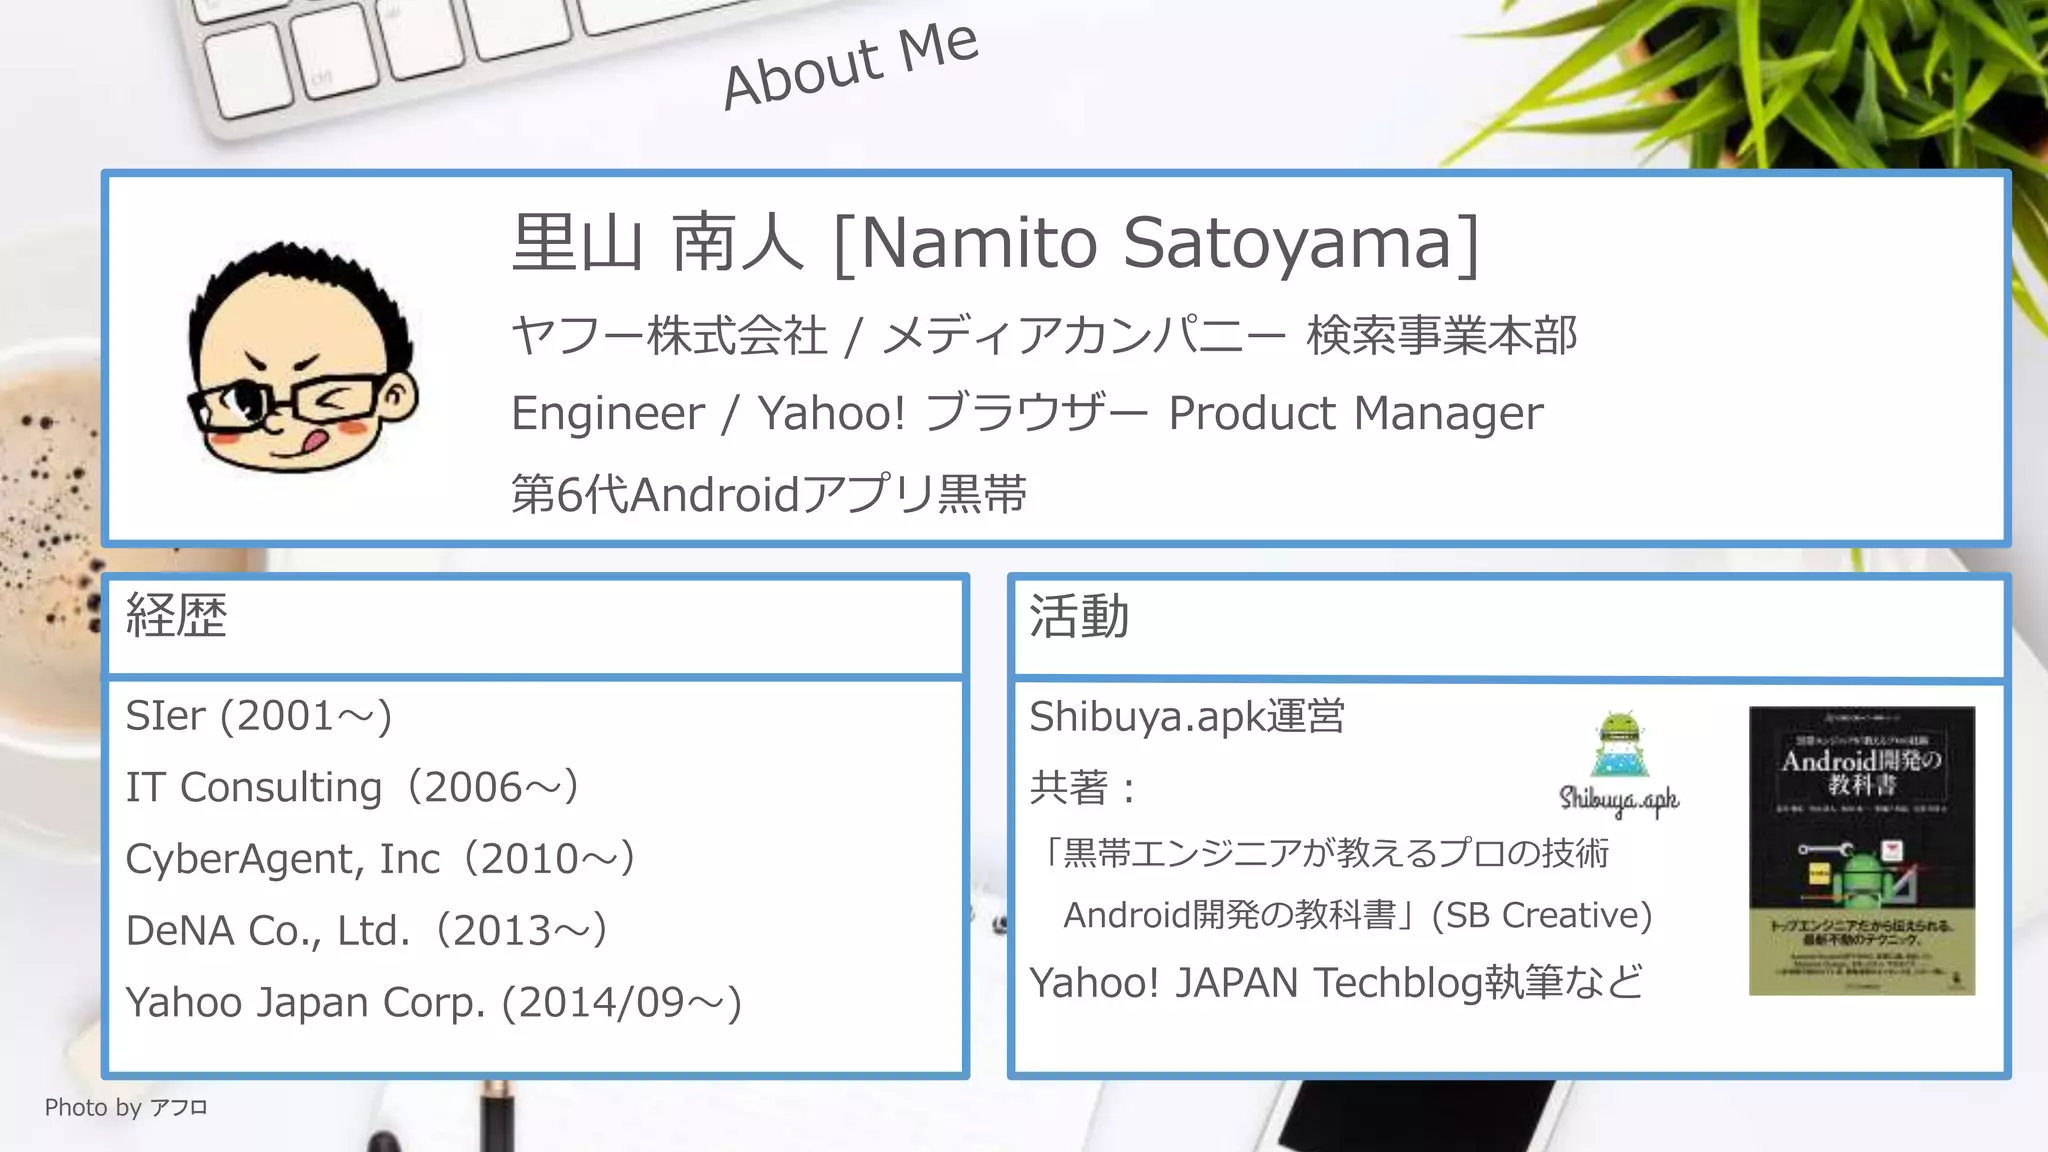The image size is (2048, 1152).
Task: Click the "Photo by アフロ" credit
Action: [x=126, y=1108]
